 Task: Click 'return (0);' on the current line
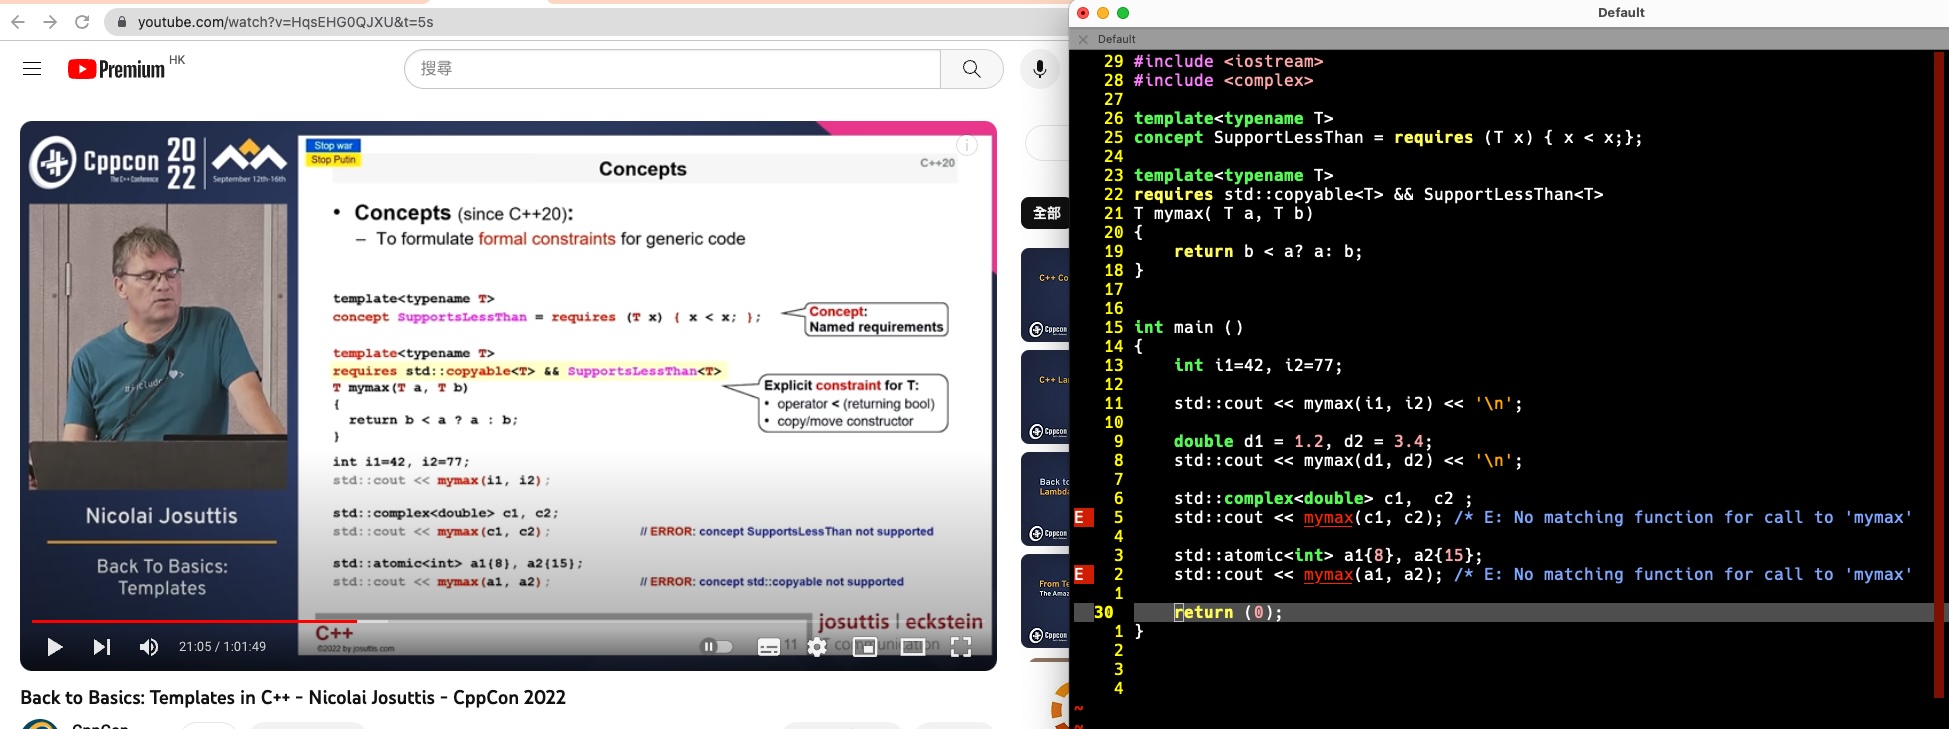[x=1228, y=612]
